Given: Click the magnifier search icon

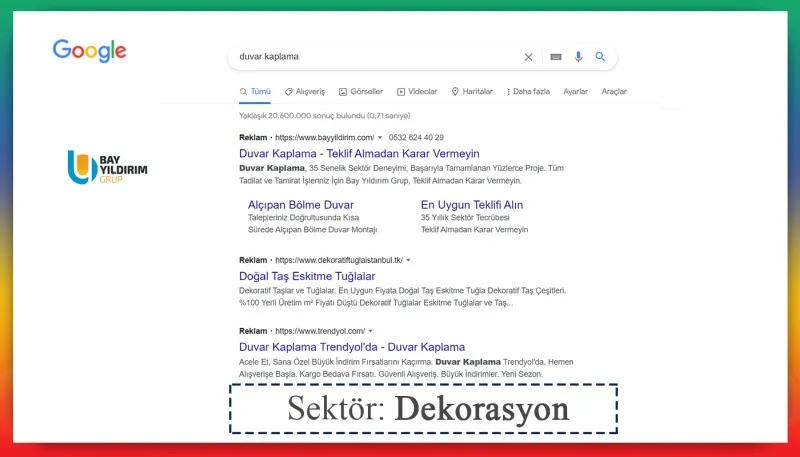Looking at the screenshot, I should coord(601,57).
